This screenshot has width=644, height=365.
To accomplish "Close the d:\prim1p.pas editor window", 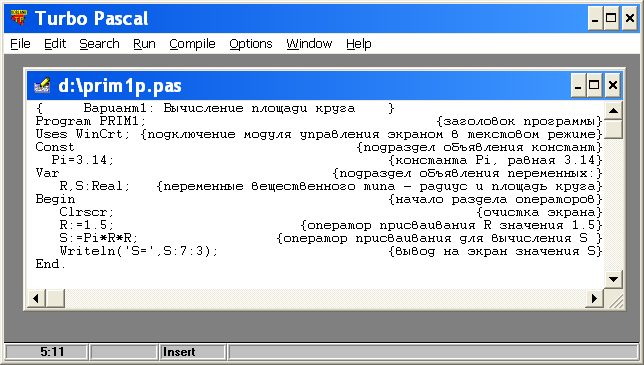I will pyautogui.click(x=612, y=85).
